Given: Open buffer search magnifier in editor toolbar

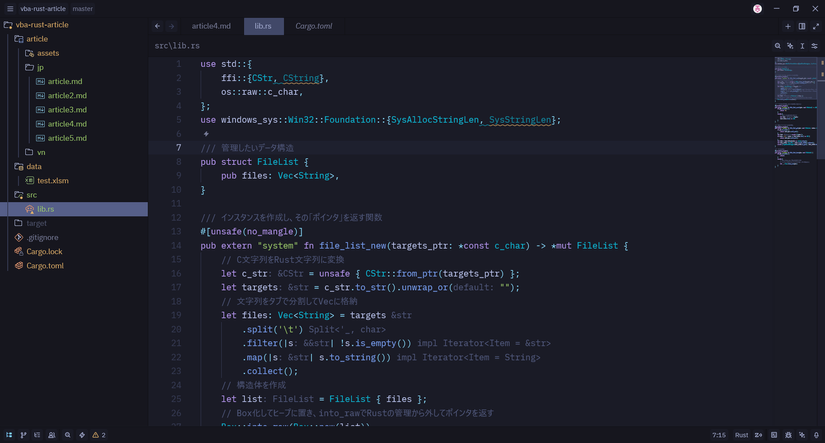Looking at the screenshot, I should click(x=778, y=46).
